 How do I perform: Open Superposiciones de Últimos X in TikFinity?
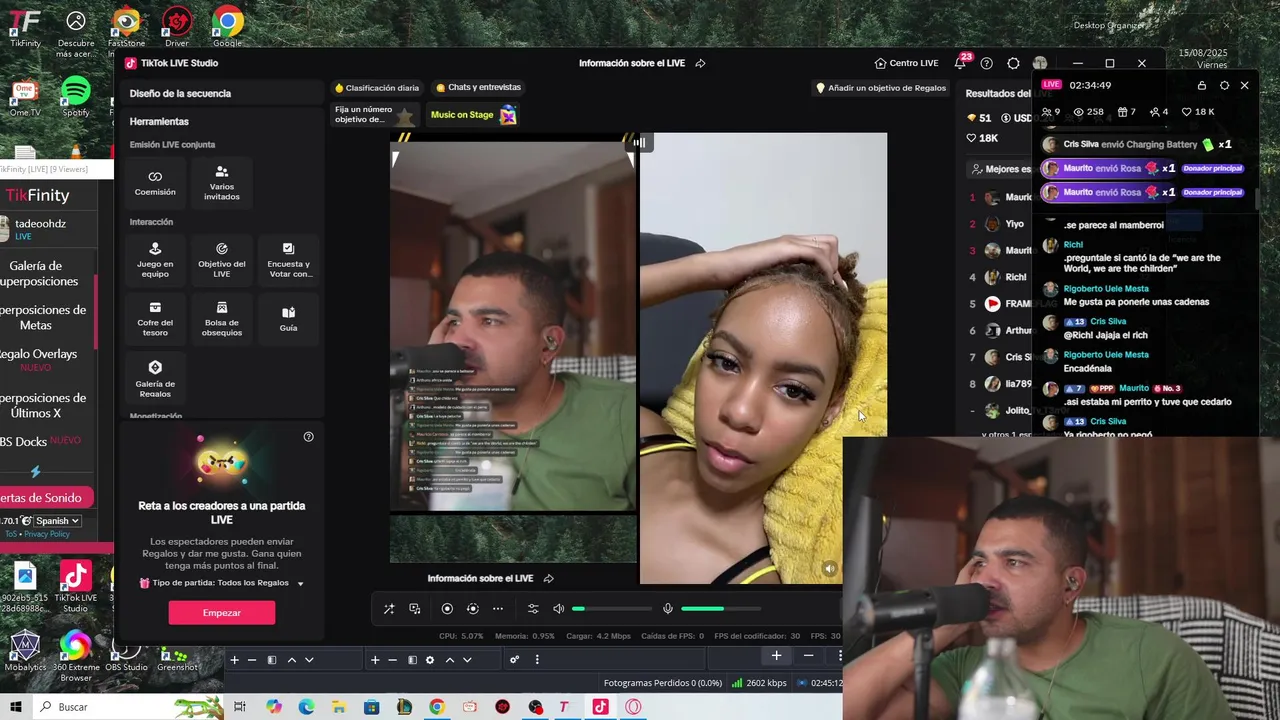coord(40,405)
